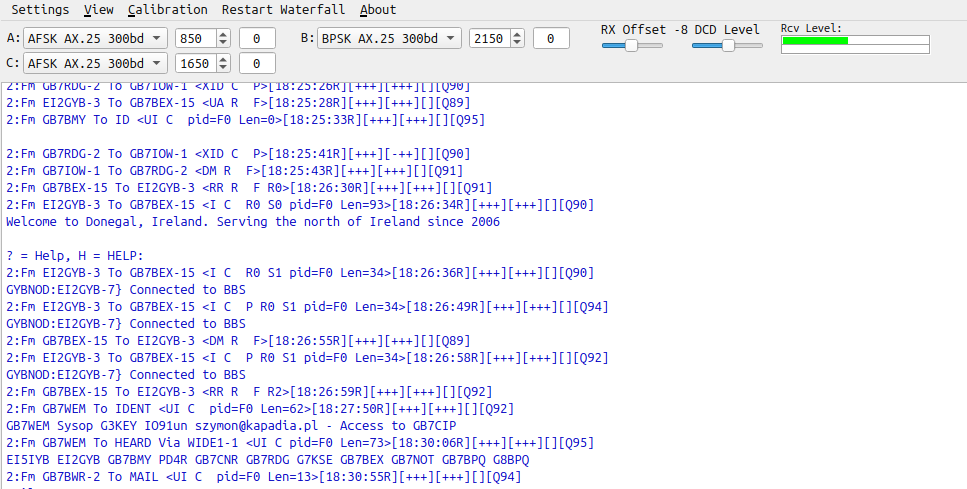Expand modem B BPSK mode dropdown

[x=388, y=38]
